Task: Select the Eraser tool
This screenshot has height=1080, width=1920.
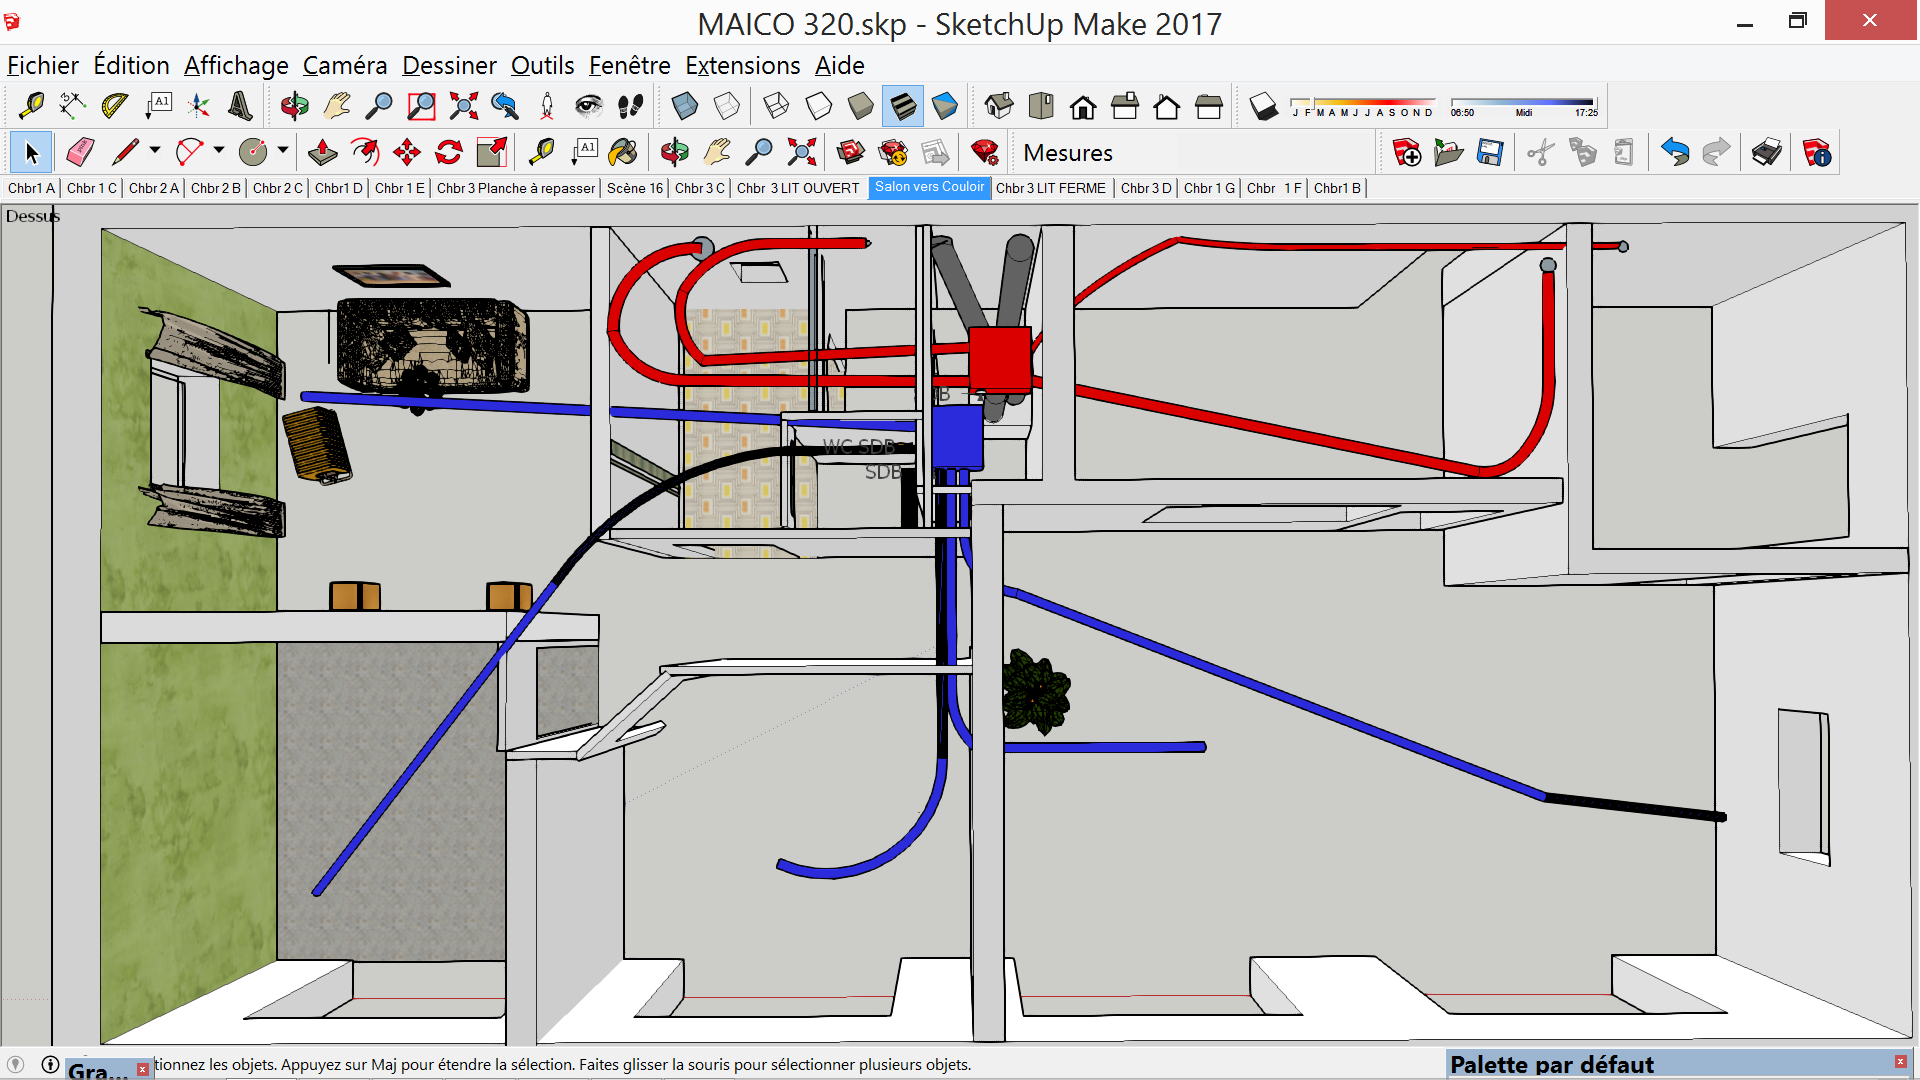Action: [x=80, y=153]
